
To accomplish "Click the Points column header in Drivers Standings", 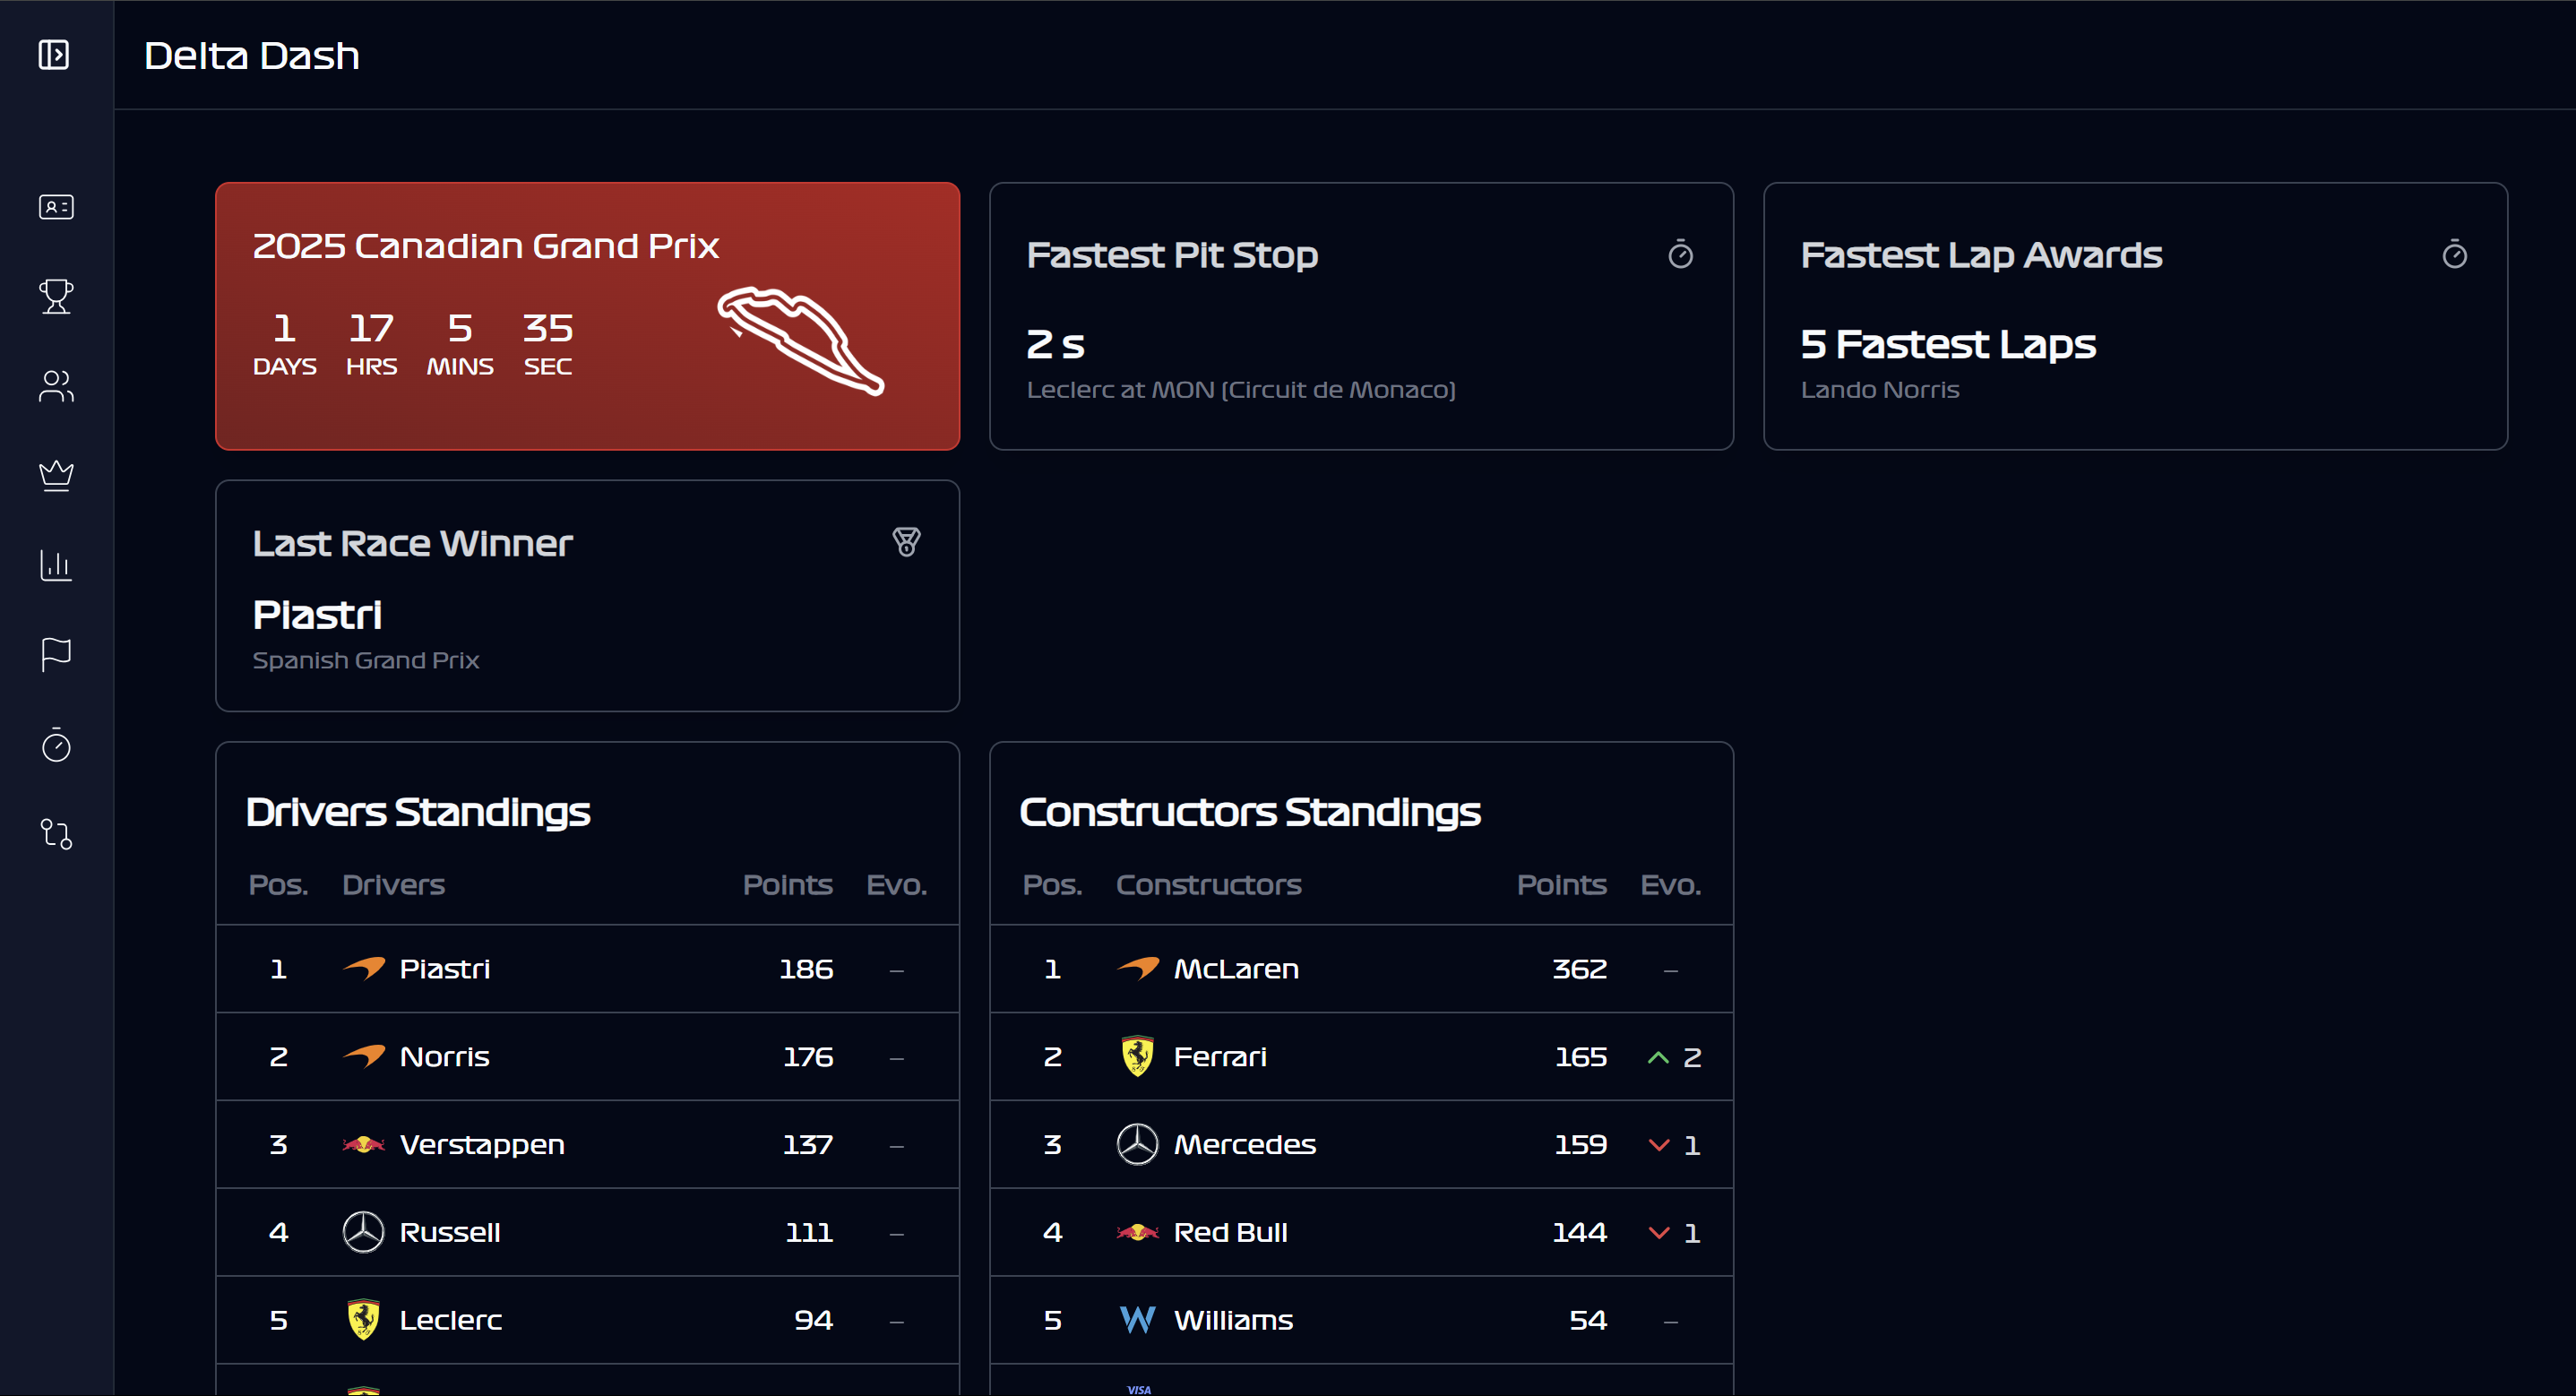I will tap(787, 885).
